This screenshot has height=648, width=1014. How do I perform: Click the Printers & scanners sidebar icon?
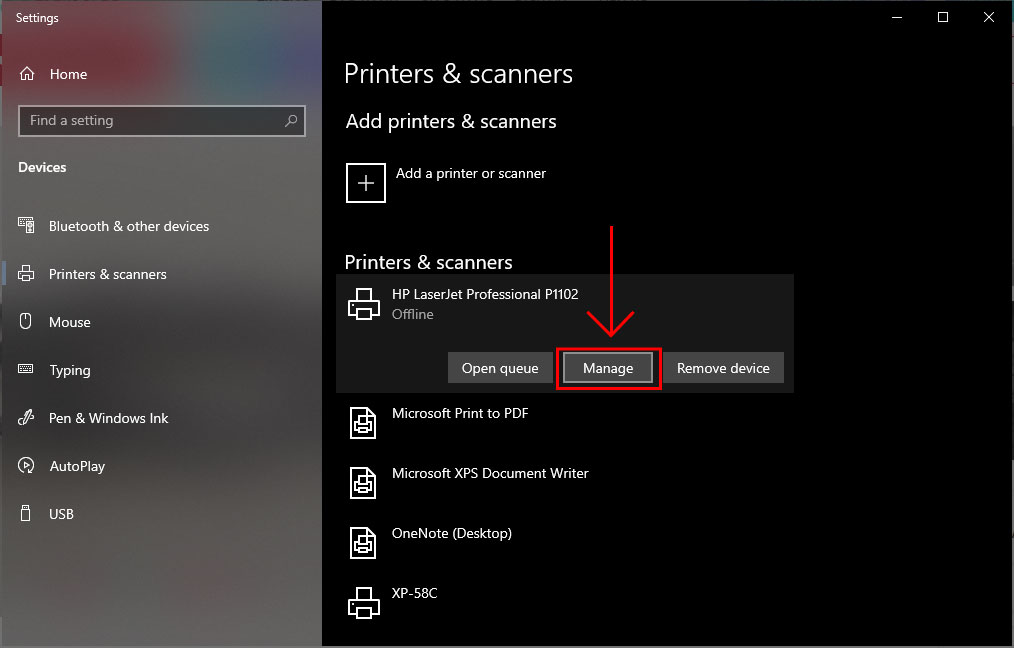26,274
